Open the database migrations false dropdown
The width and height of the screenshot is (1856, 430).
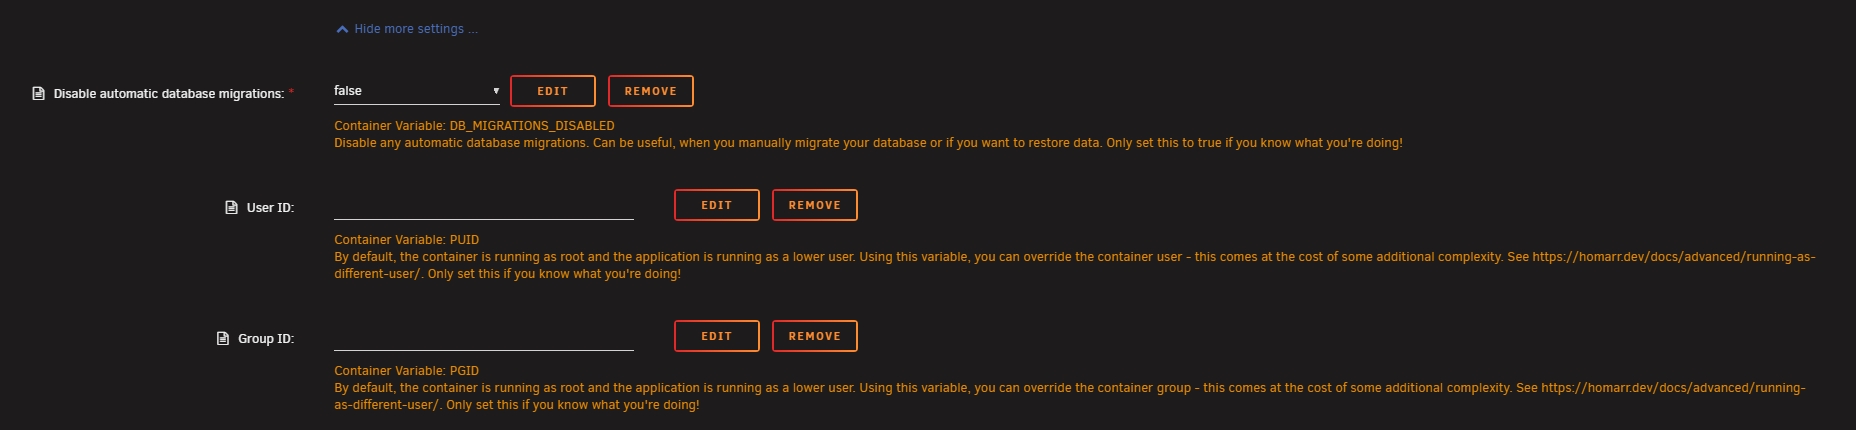(410, 91)
